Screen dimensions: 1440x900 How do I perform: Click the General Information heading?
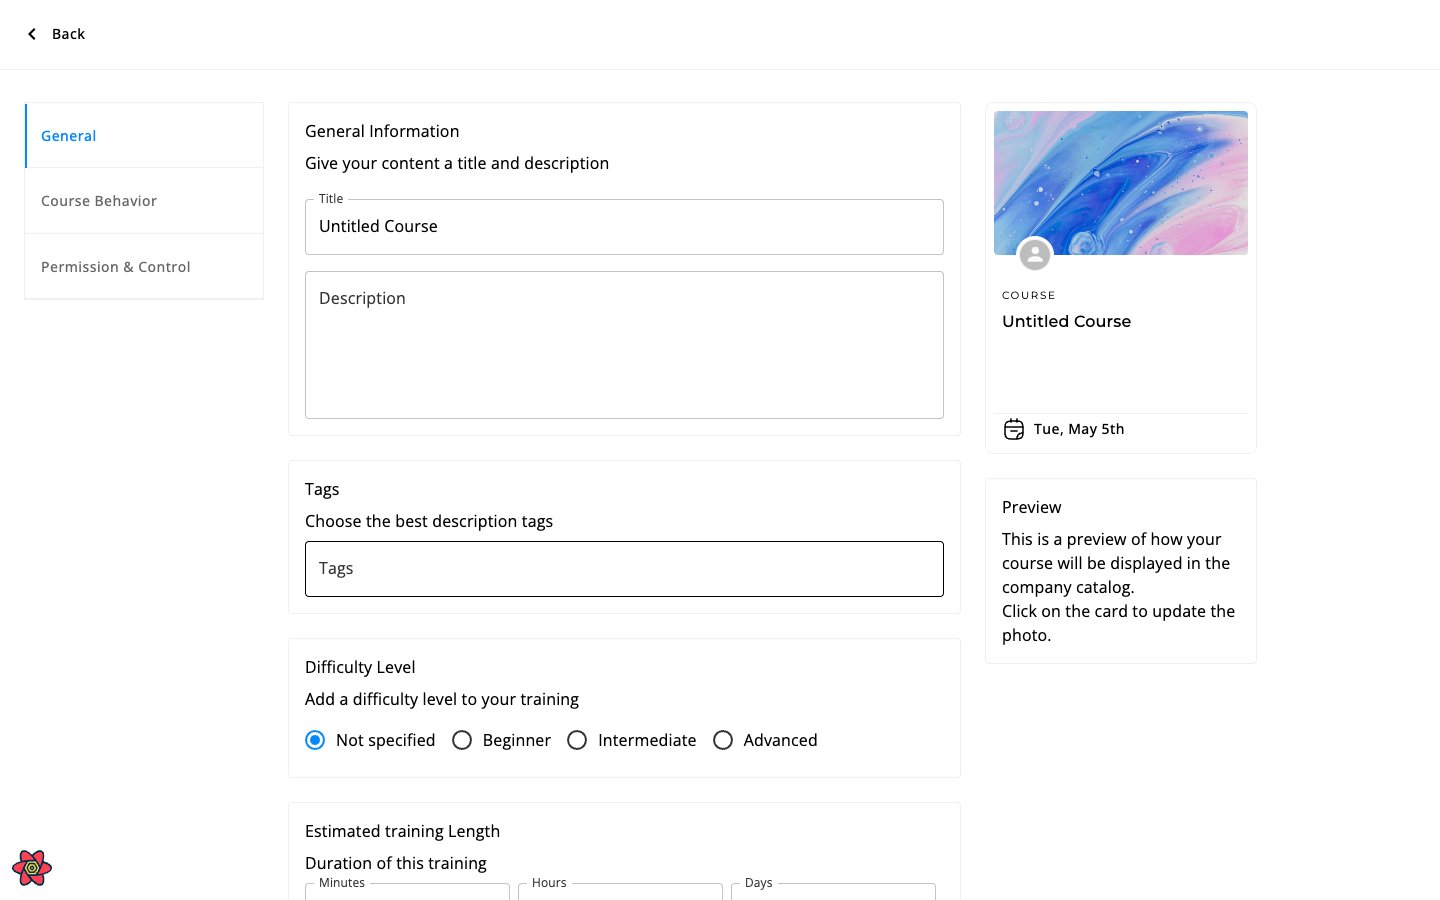tap(382, 131)
